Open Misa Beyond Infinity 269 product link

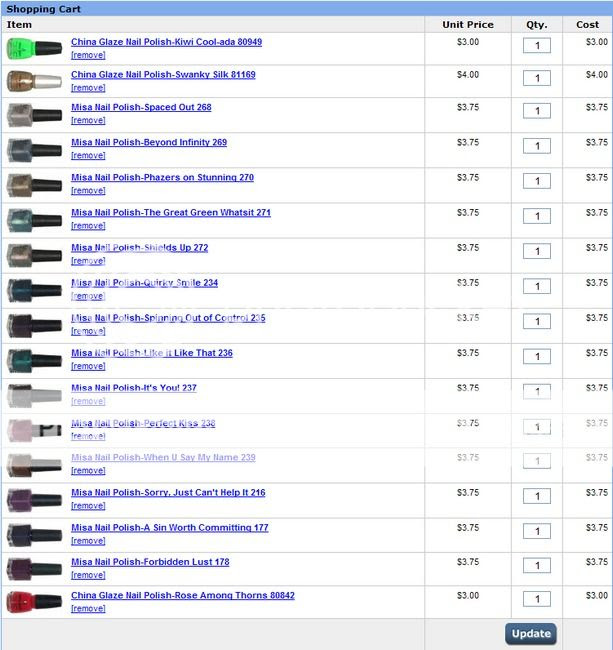click(149, 142)
